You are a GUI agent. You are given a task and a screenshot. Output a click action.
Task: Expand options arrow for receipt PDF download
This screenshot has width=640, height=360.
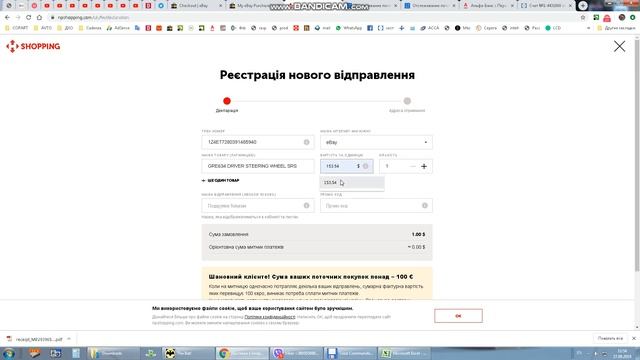pos(69,339)
